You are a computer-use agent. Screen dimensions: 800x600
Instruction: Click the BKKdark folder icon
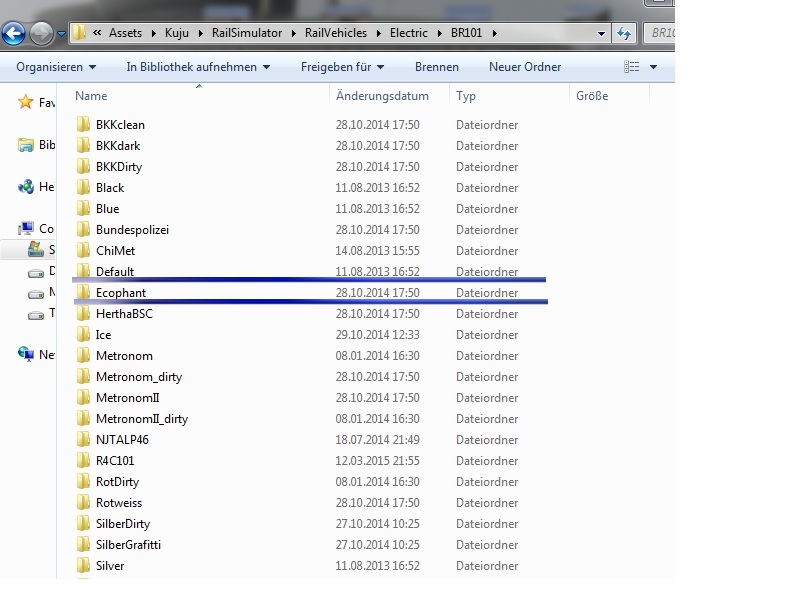point(83,145)
